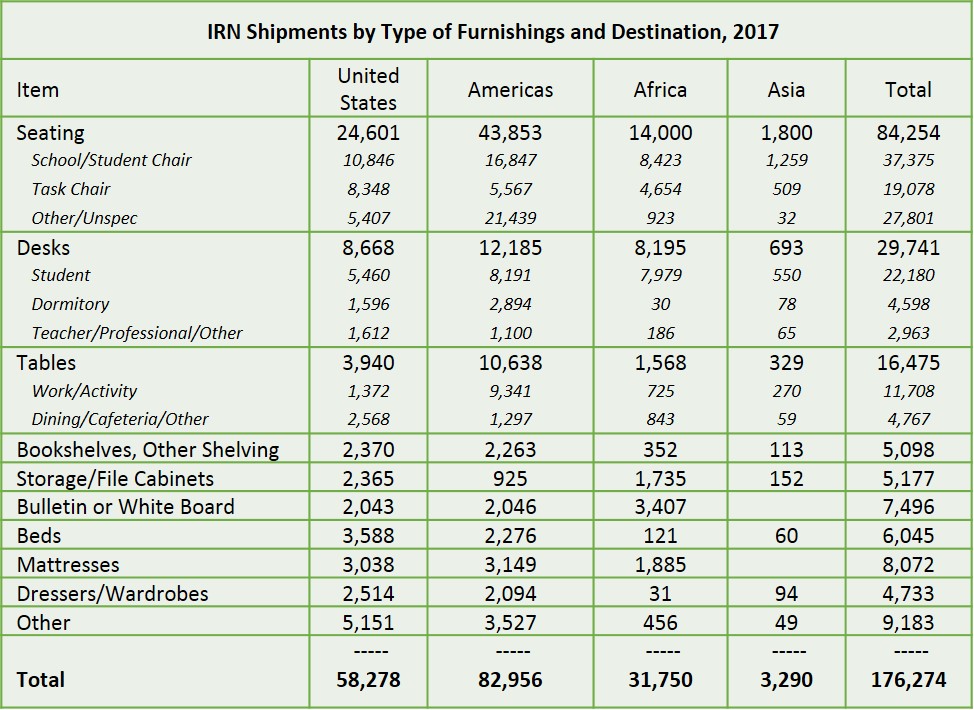This screenshot has width=974, height=710.
Task: Select the 'Item' column header
Action: (38, 89)
